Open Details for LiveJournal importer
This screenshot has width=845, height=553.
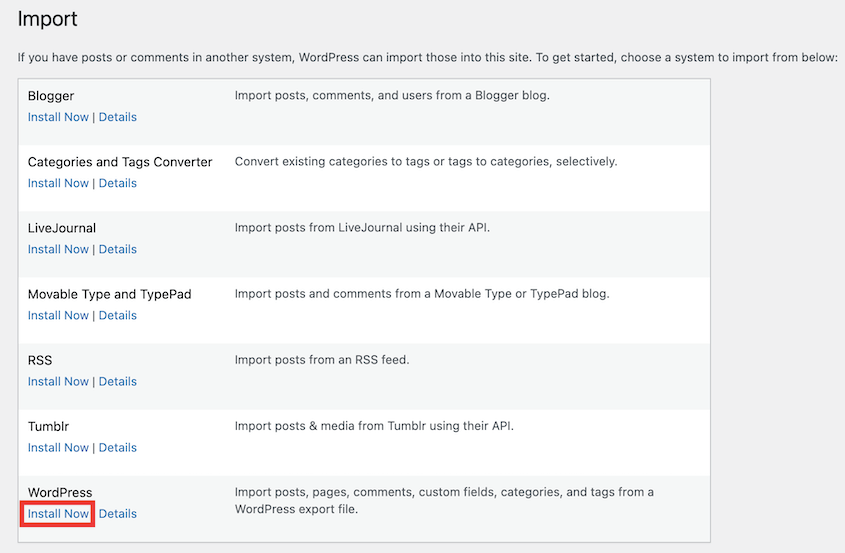click(117, 250)
